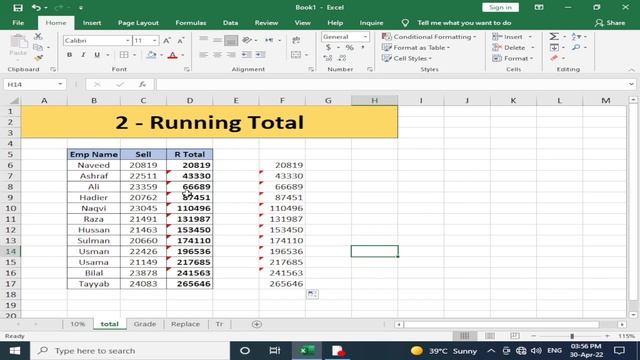Save the workbook using the Save icon
Viewport: 640px width, 360px height.
pyautogui.click(x=18, y=7)
